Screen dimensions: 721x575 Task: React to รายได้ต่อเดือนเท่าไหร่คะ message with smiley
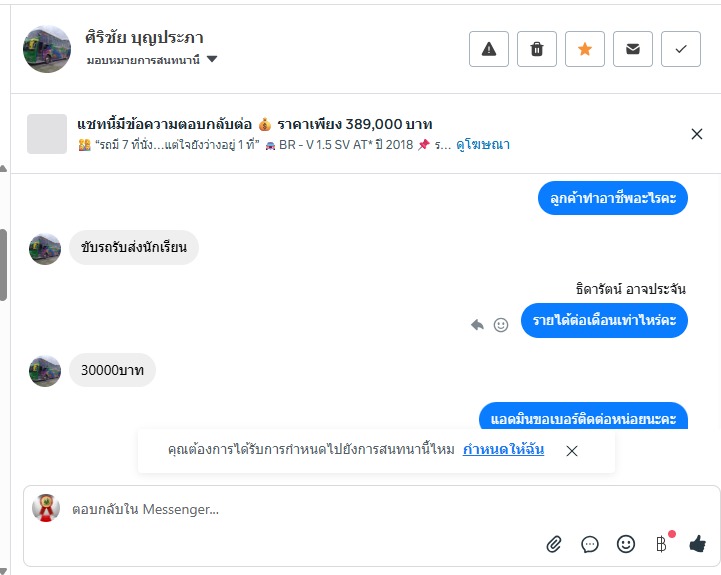(x=501, y=325)
